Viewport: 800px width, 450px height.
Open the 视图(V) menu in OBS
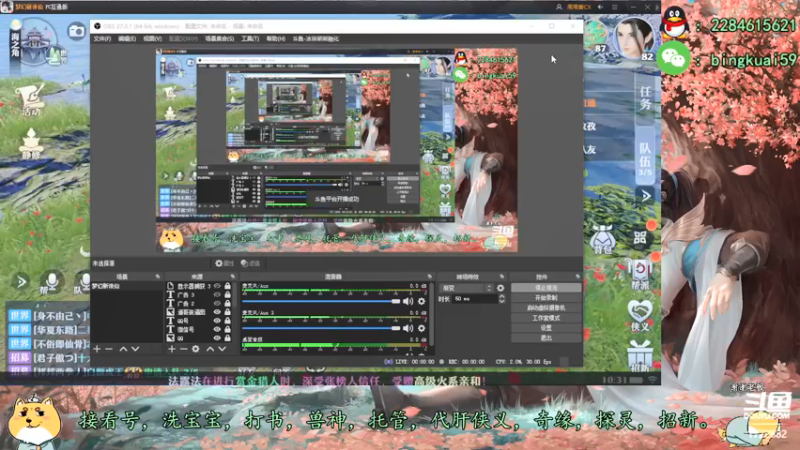pyautogui.click(x=152, y=39)
